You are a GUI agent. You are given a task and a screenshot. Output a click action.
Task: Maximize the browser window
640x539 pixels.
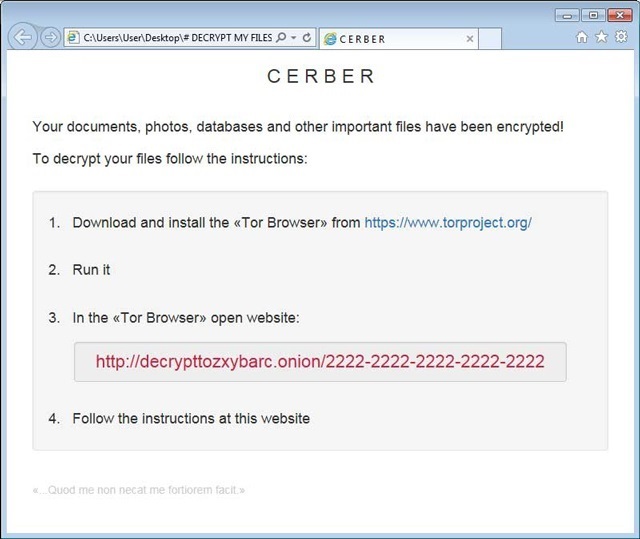(593, 16)
